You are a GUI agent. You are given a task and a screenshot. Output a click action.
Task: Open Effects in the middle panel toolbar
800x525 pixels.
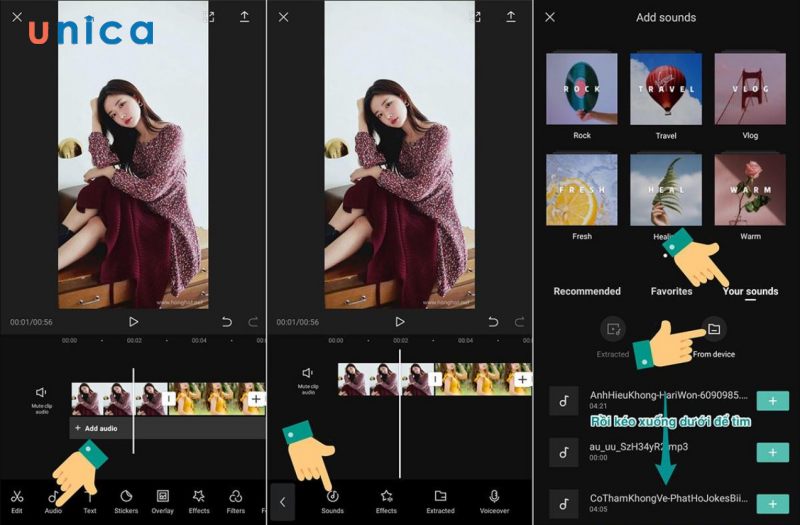[386, 501]
